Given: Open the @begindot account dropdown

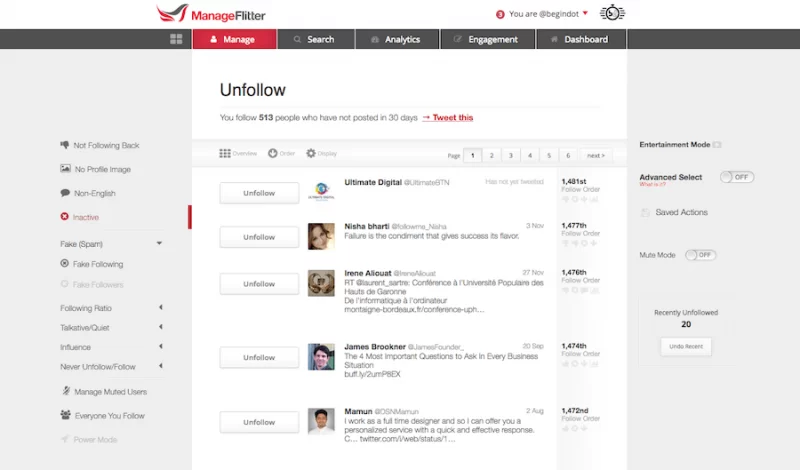Looking at the screenshot, I should point(548,14).
